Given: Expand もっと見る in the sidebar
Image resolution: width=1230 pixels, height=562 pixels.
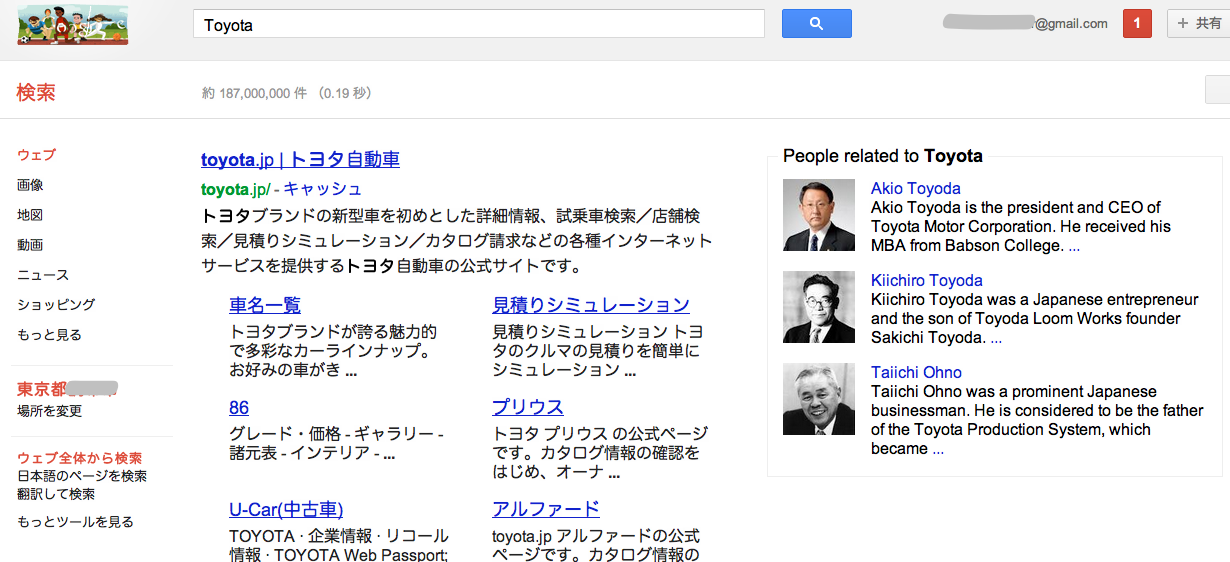Looking at the screenshot, I should pyautogui.click(x=49, y=335).
